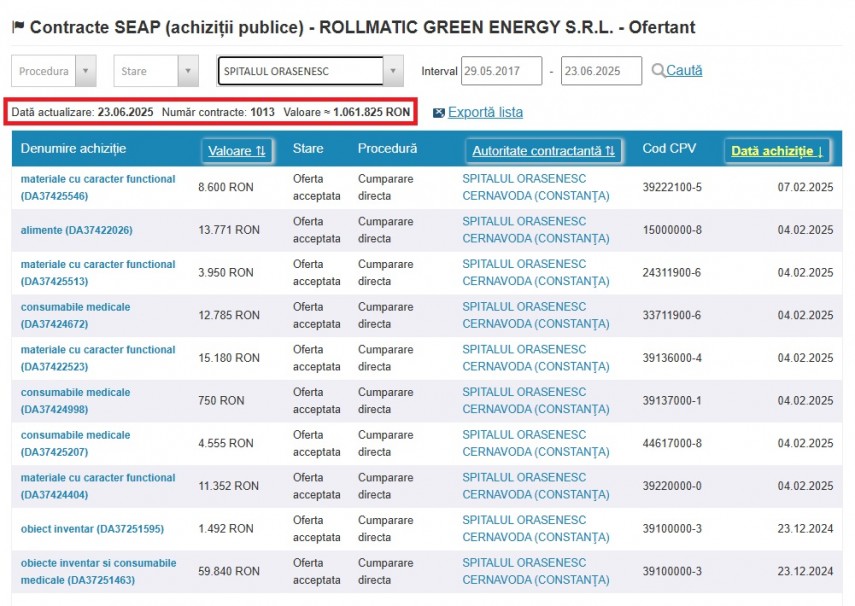Click the flag icon beside the page title
This screenshot has height=606, width=855.
click(x=18, y=26)
